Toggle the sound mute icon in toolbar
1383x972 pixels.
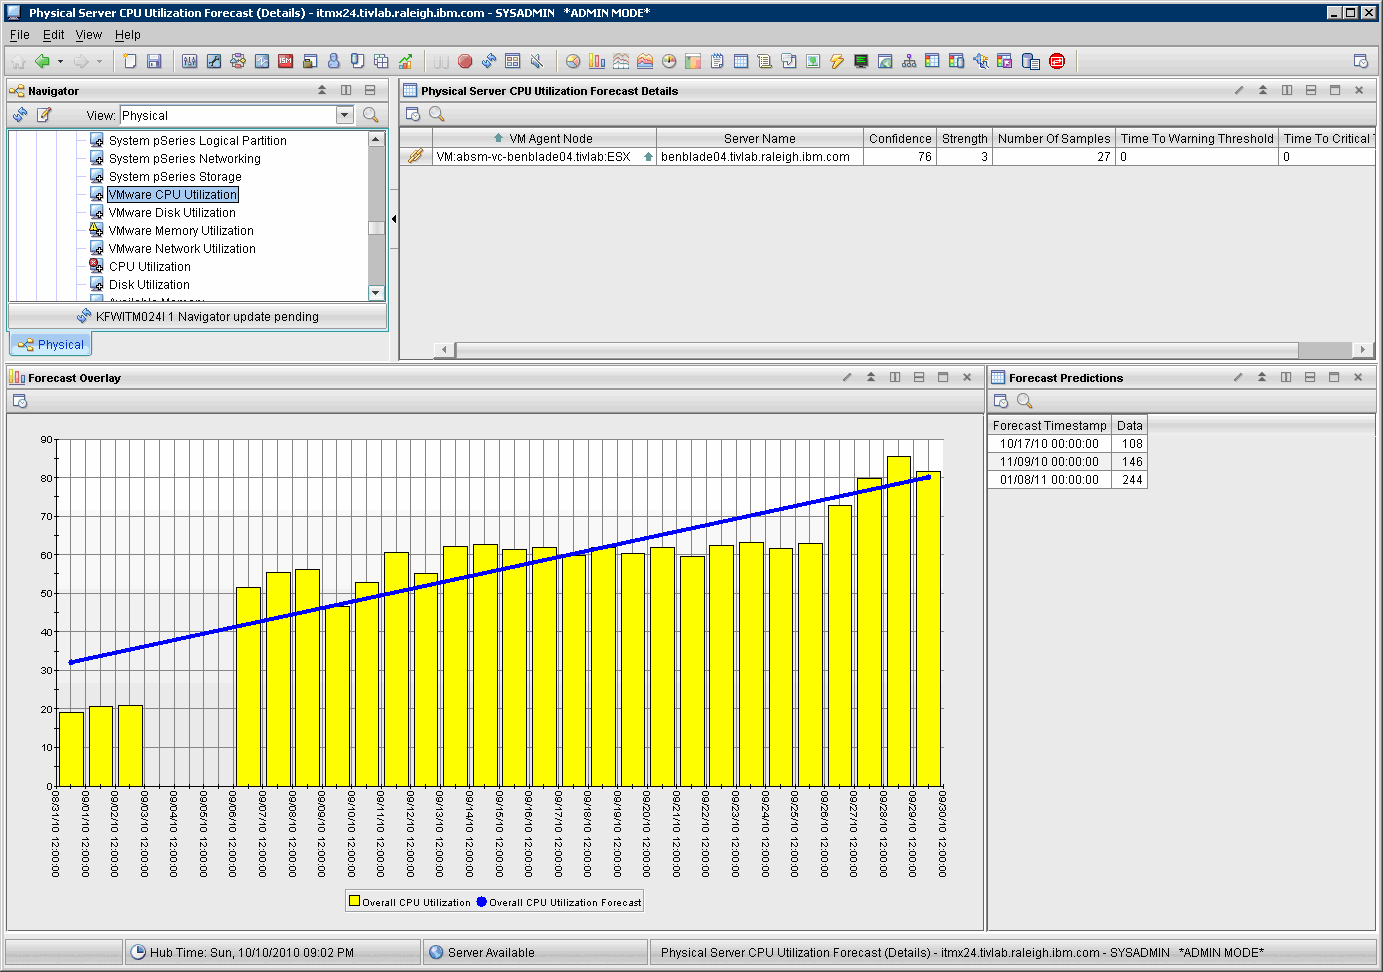pos(537,61)
